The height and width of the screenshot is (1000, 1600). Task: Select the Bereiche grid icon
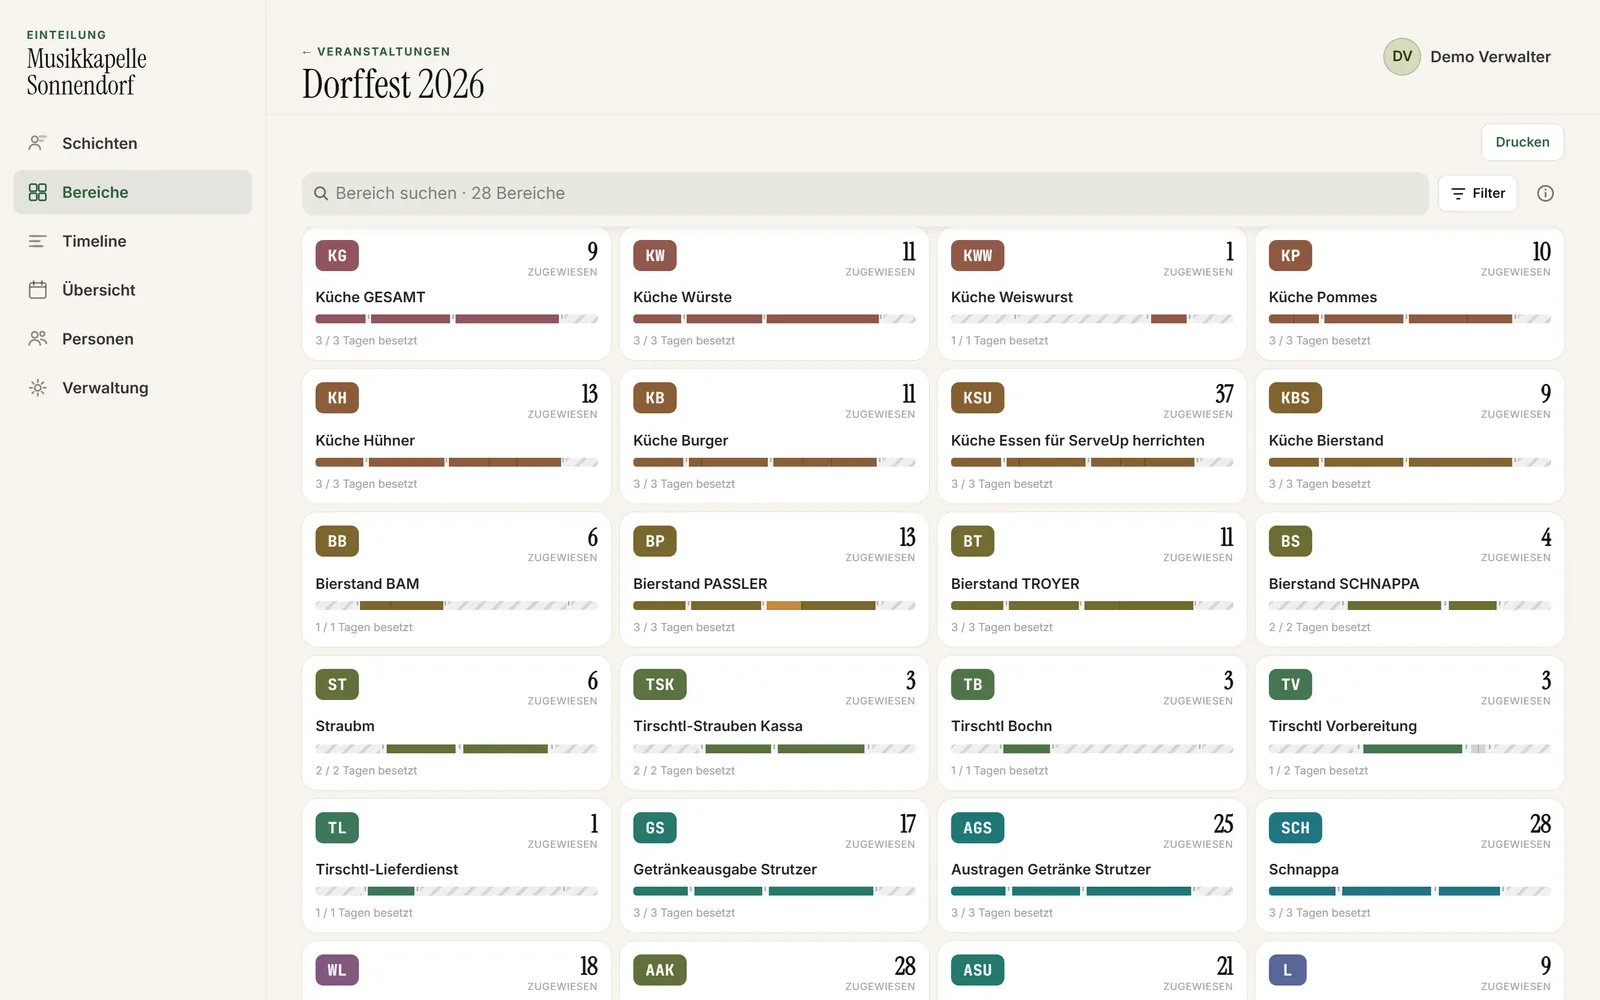pos(38,192)
